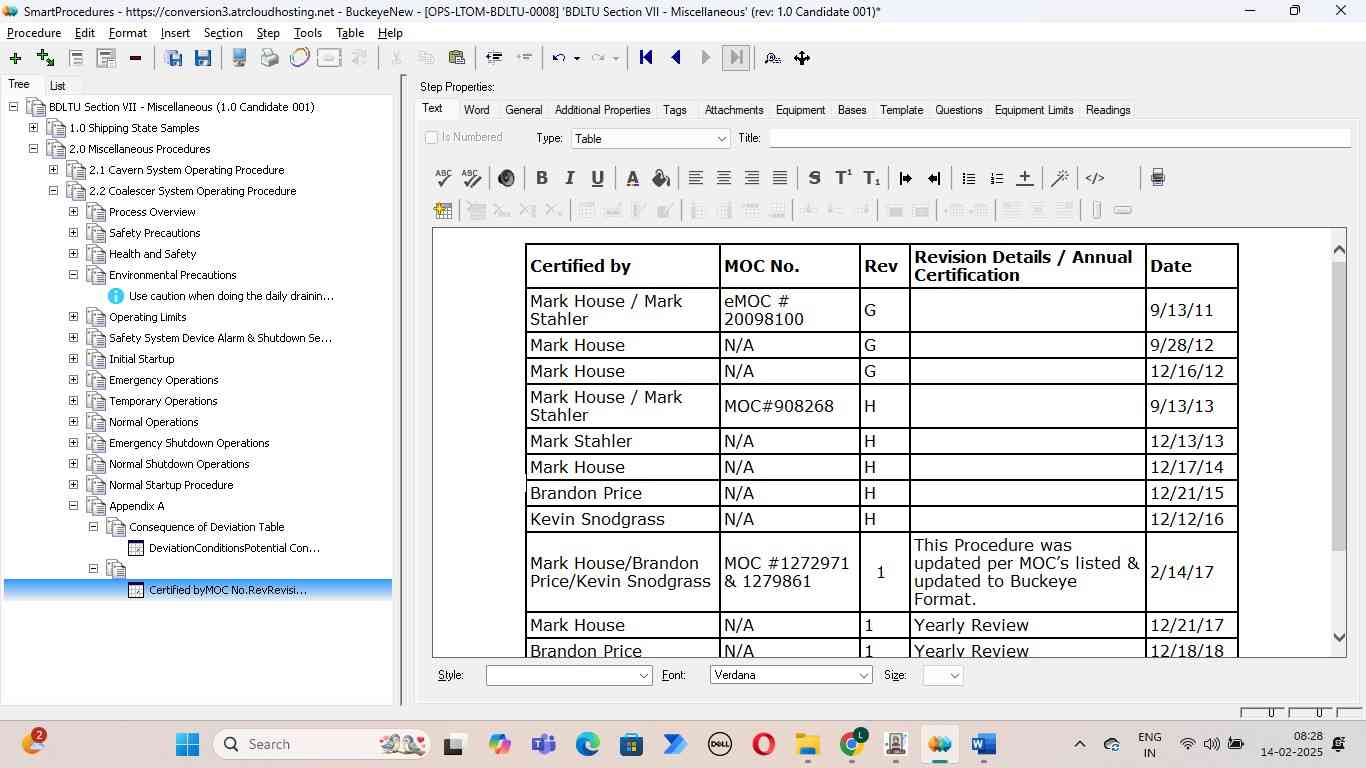Enable the Is Numbered checkbox
This screenshot has height=768, width=1366.
pos(432,138)
